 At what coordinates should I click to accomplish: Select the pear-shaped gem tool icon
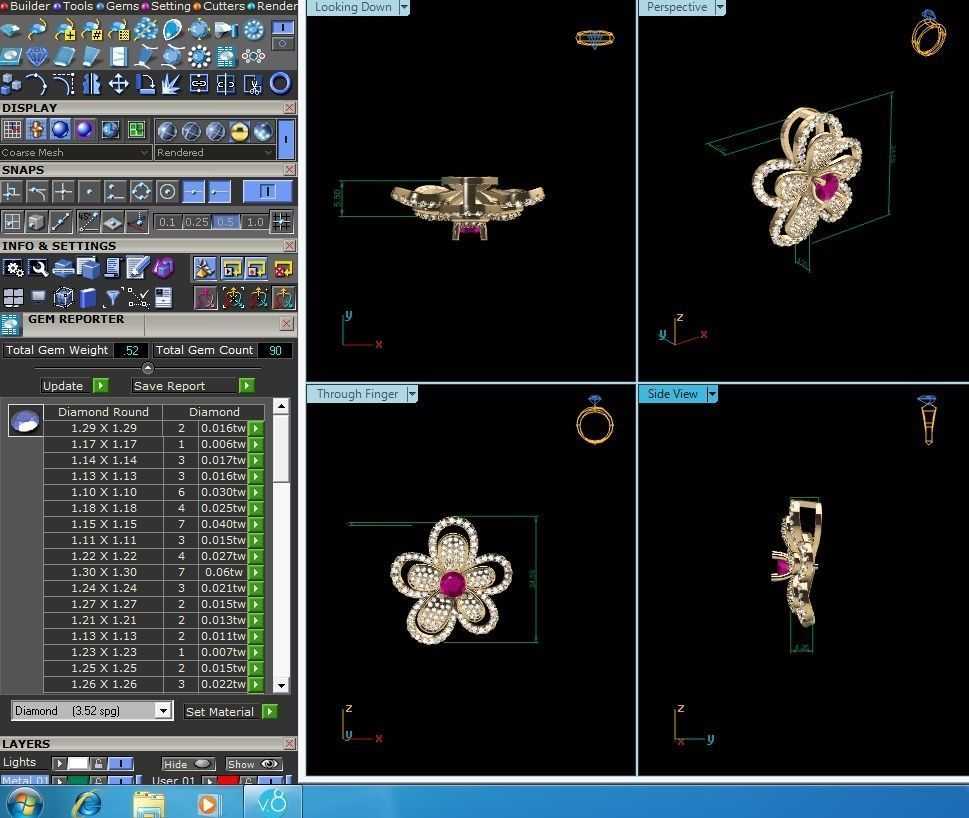point(172,29)
